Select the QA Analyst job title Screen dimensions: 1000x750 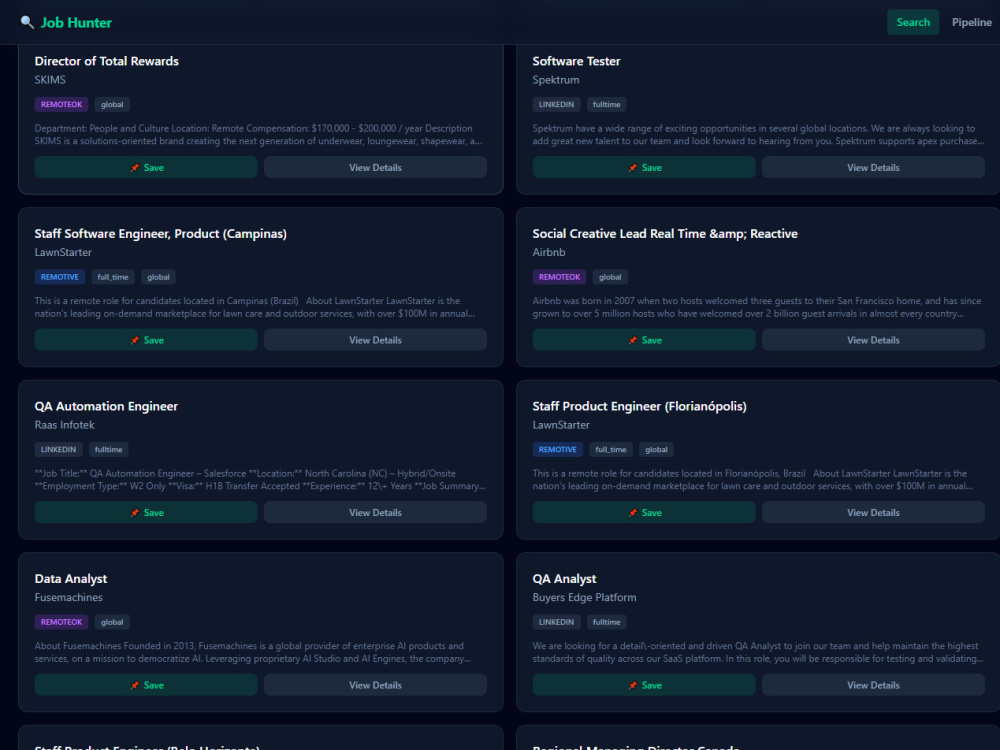click(564, 579)
